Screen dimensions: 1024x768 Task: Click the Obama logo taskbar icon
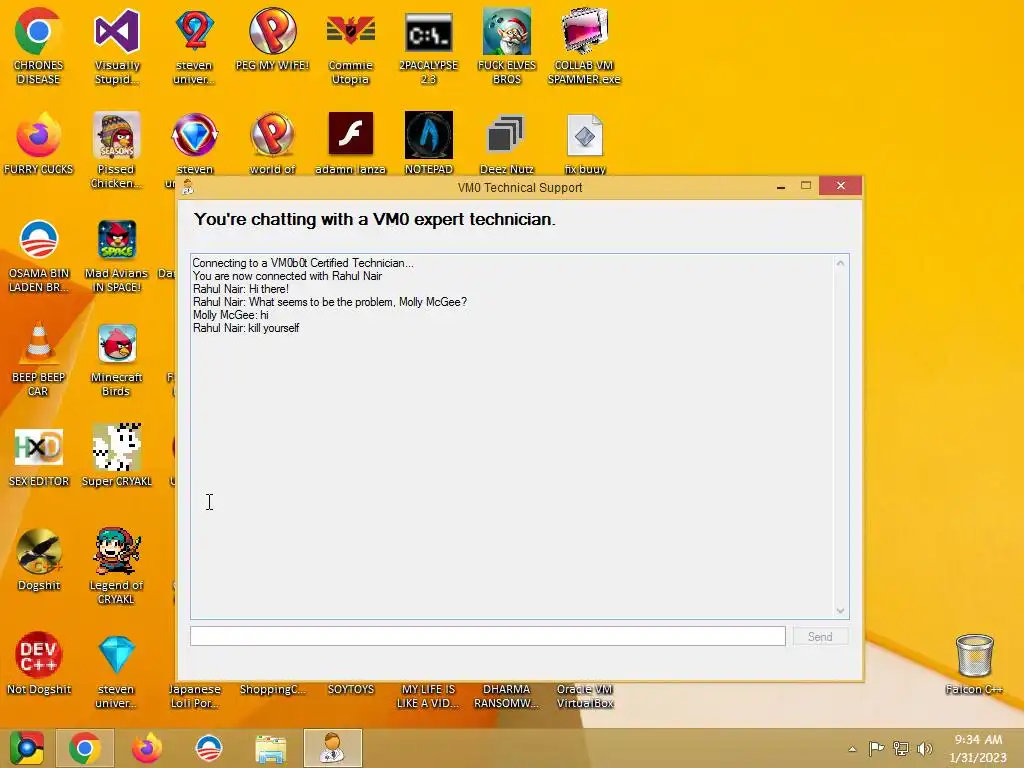(209, 748)
